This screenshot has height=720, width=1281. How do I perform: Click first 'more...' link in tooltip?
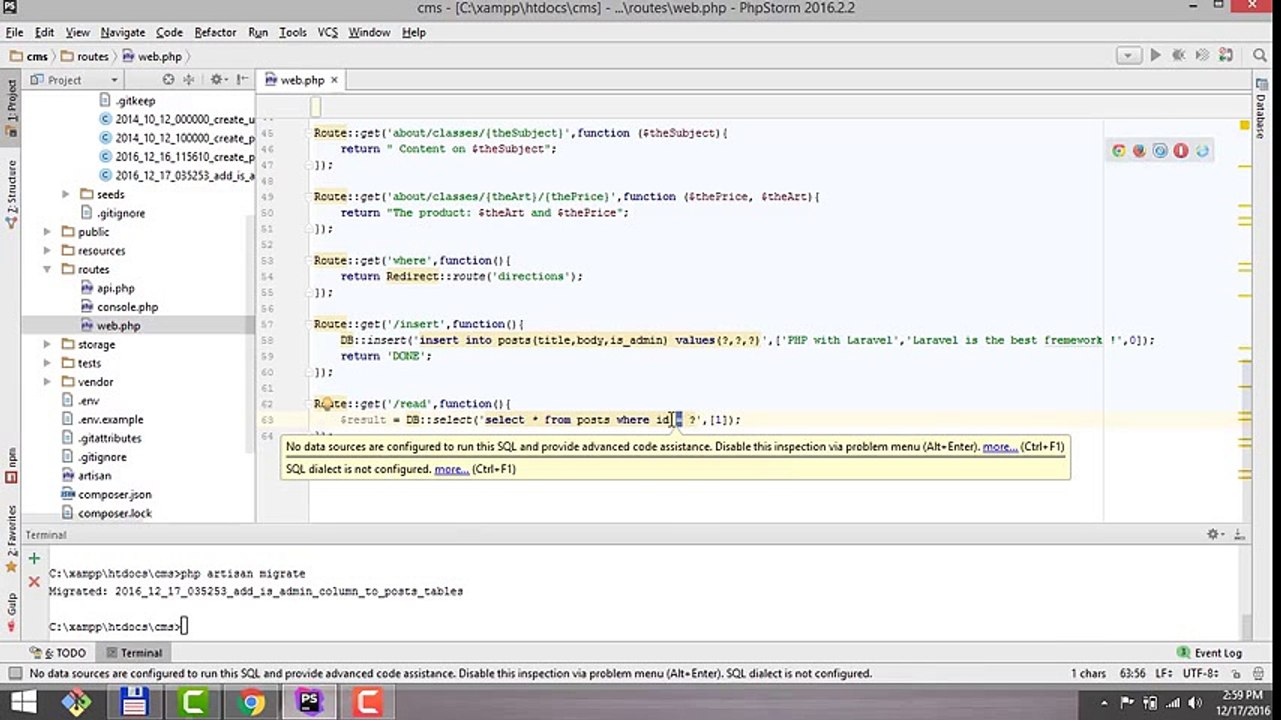(x=1000, y=447)
